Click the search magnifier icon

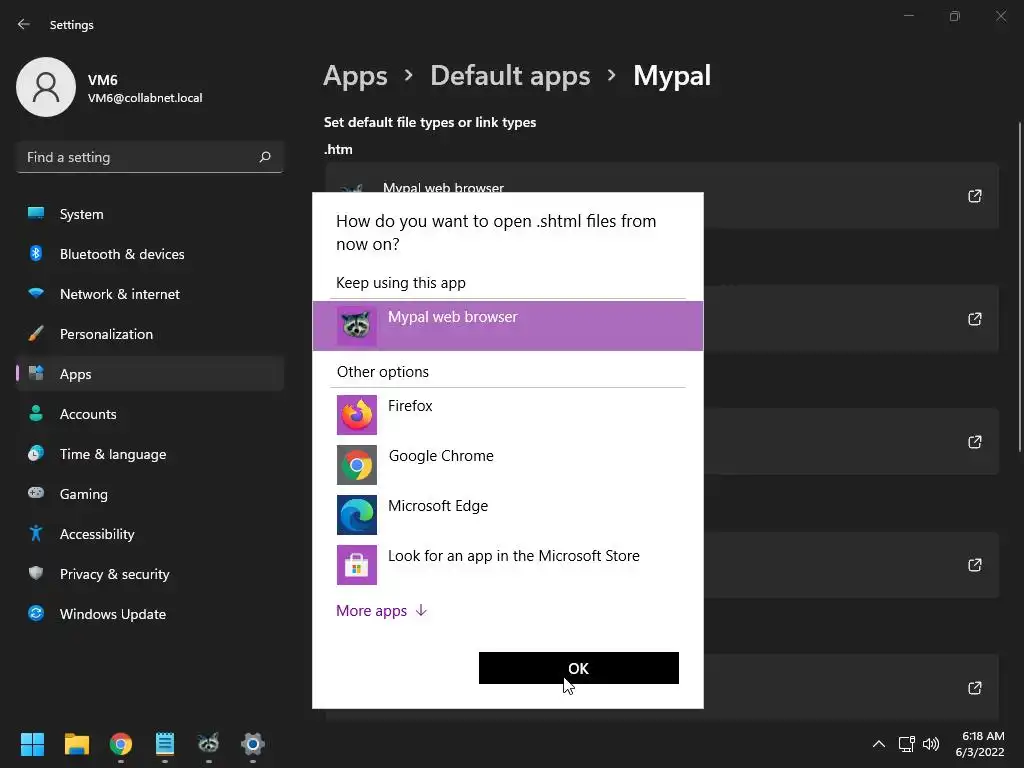(264, 157)
